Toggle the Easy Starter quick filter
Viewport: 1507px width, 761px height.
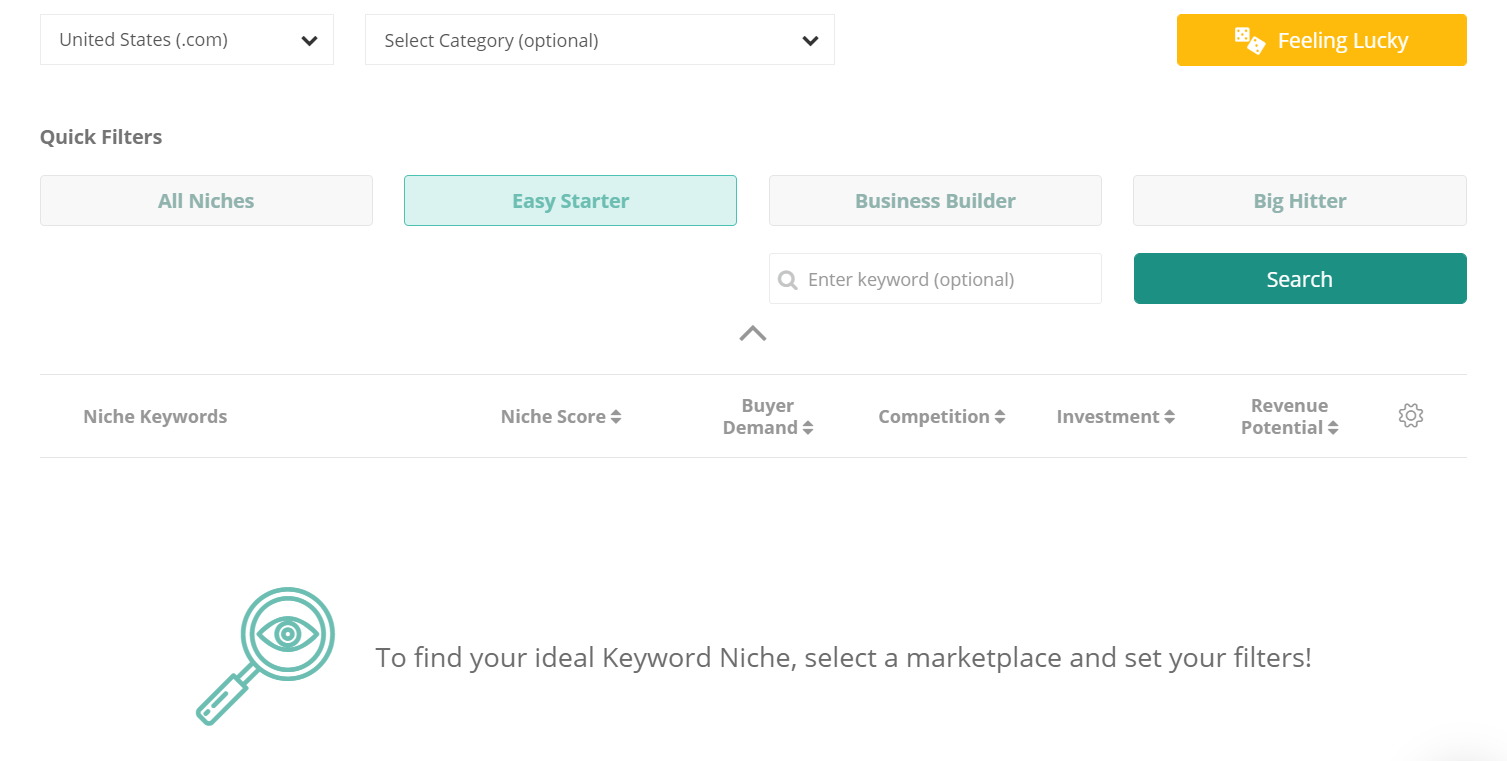click(x=570, y=201)
